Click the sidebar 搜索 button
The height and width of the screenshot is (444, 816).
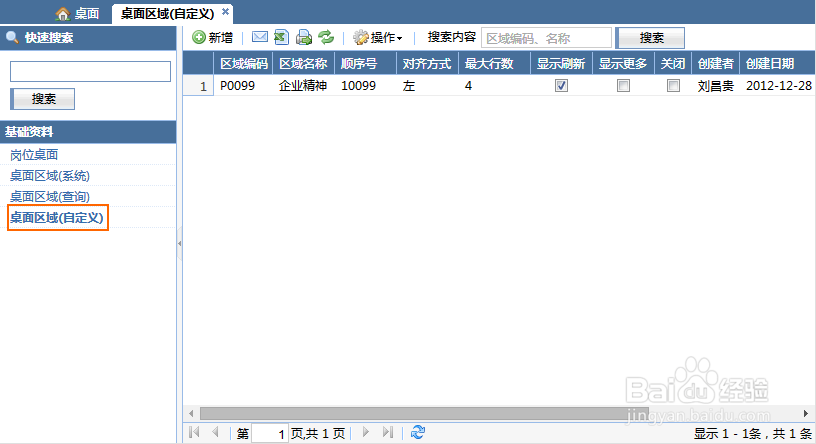43,99
